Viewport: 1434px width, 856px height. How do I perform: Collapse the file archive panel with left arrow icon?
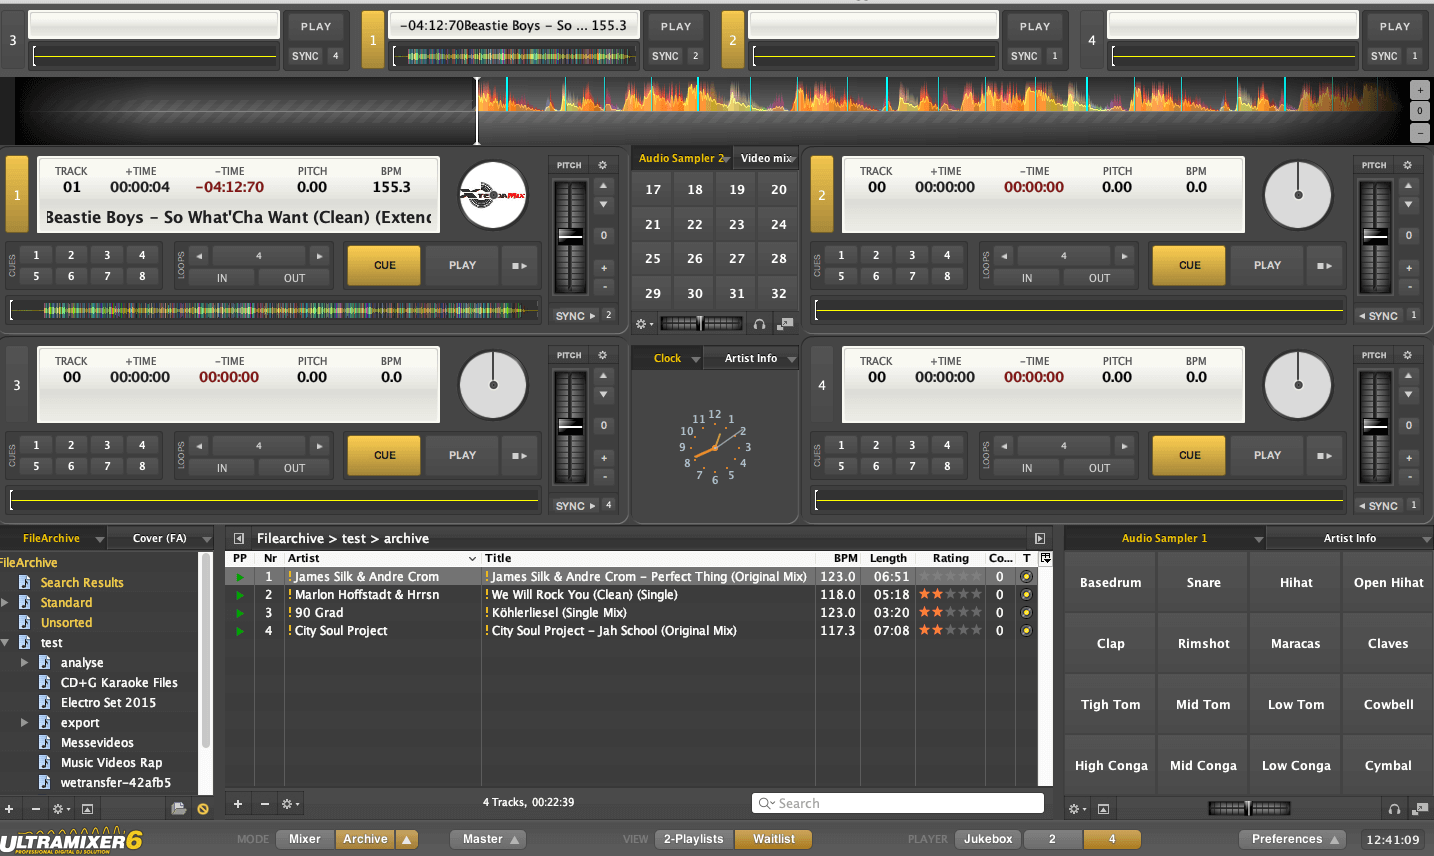click(239, 539)
